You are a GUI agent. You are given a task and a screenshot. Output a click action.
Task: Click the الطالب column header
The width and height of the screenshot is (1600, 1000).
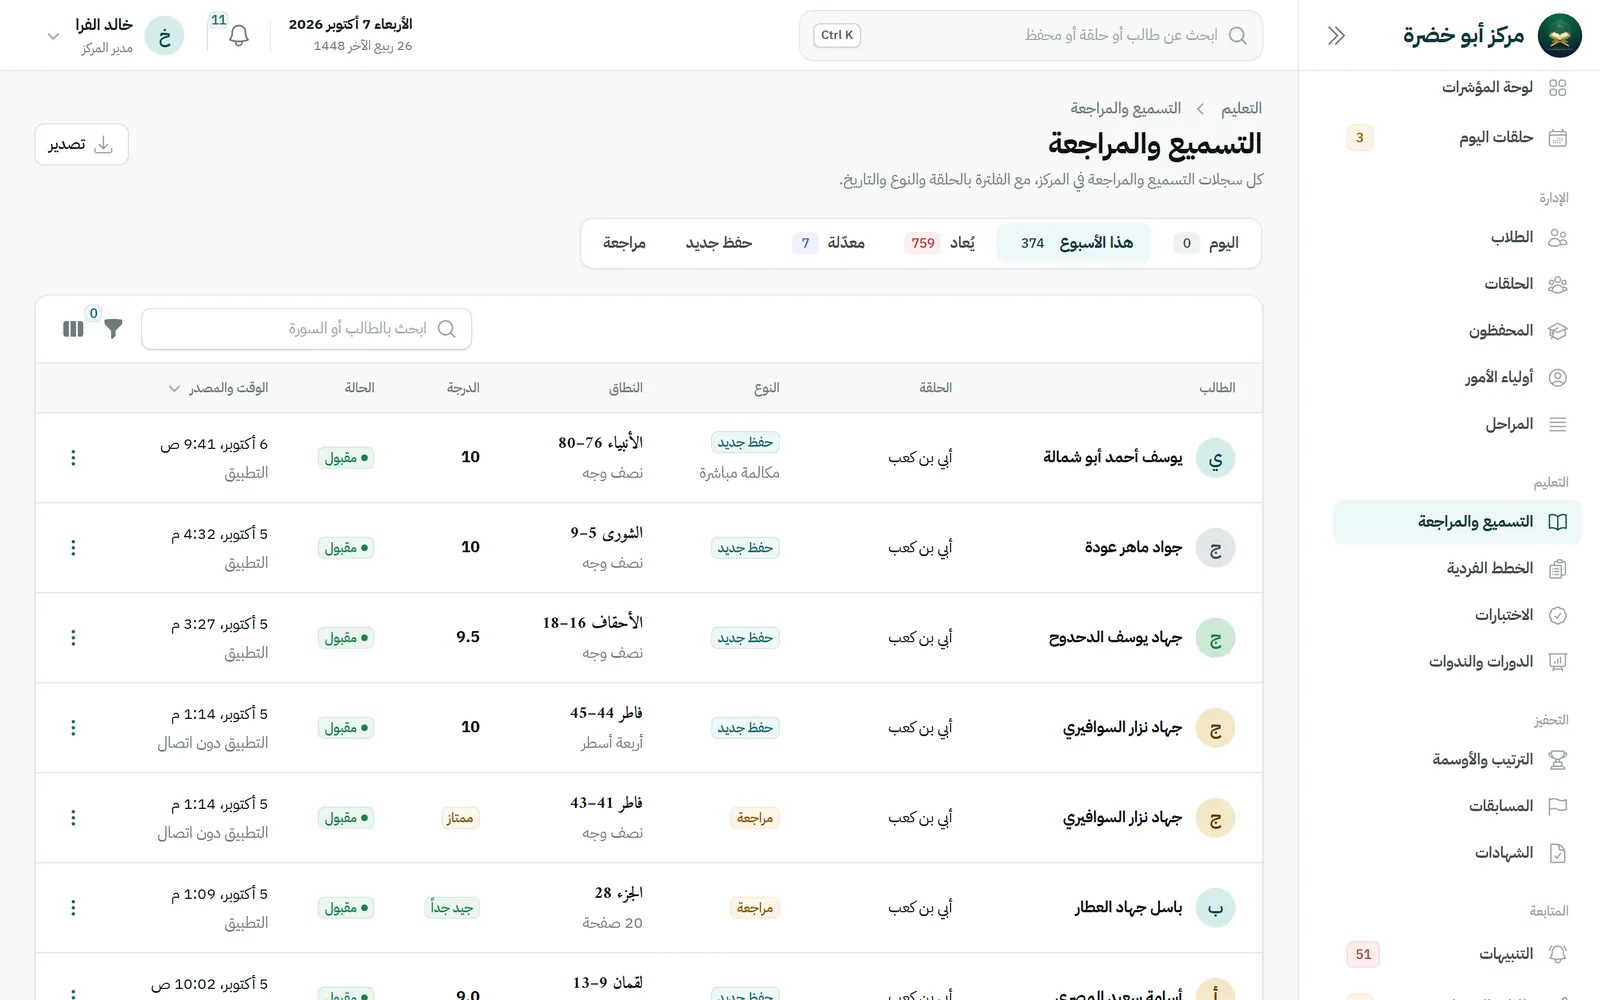[1217, 388]
